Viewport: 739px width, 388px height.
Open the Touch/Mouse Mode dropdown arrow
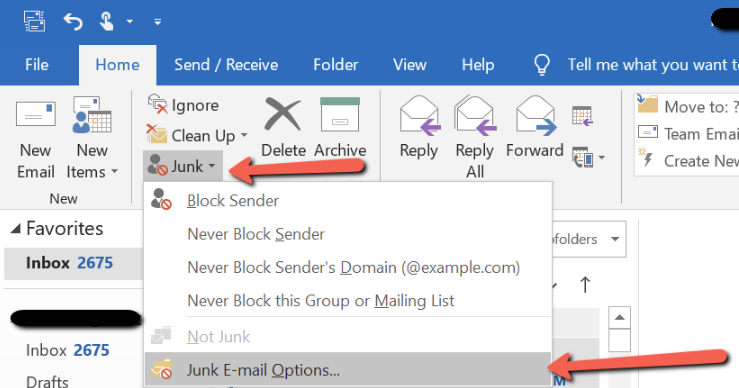[x=130, y=22]
